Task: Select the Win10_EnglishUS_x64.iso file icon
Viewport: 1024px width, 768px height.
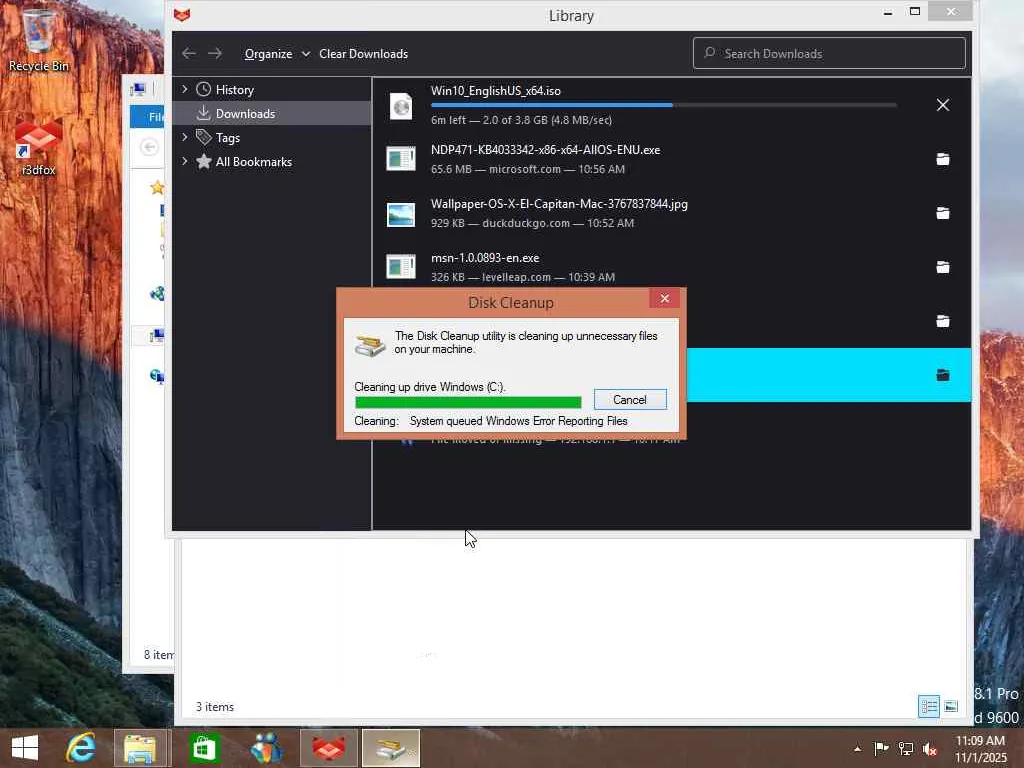Action: click(x=401, y=106)
